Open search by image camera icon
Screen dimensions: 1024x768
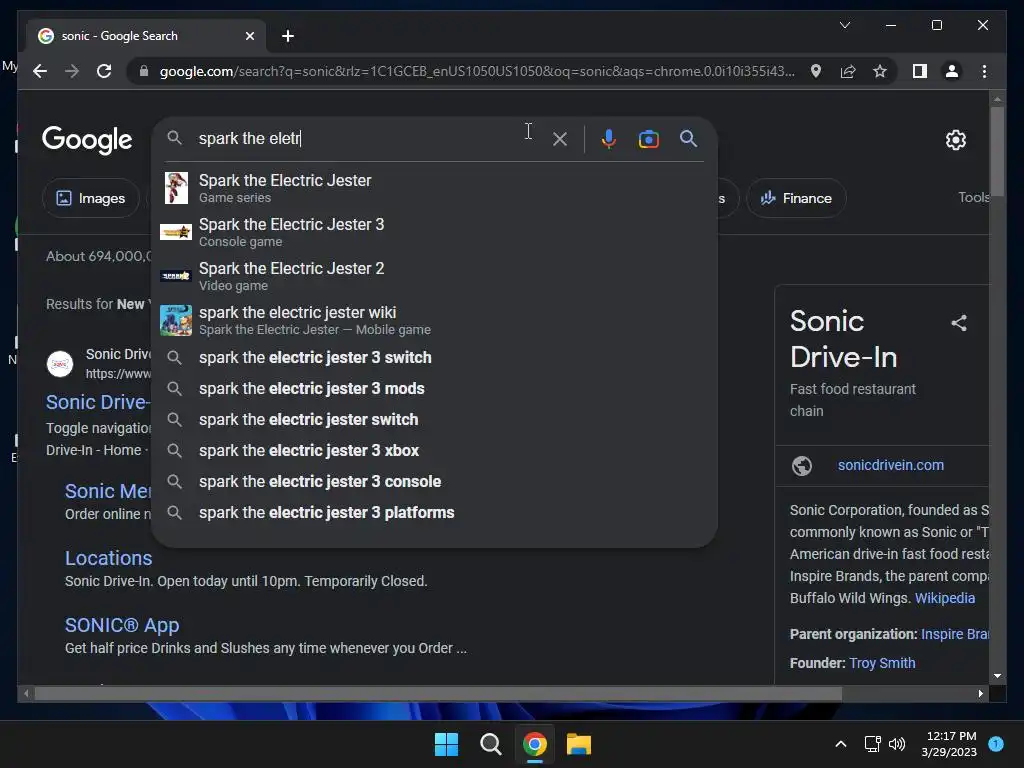click(x=648, y=139)
